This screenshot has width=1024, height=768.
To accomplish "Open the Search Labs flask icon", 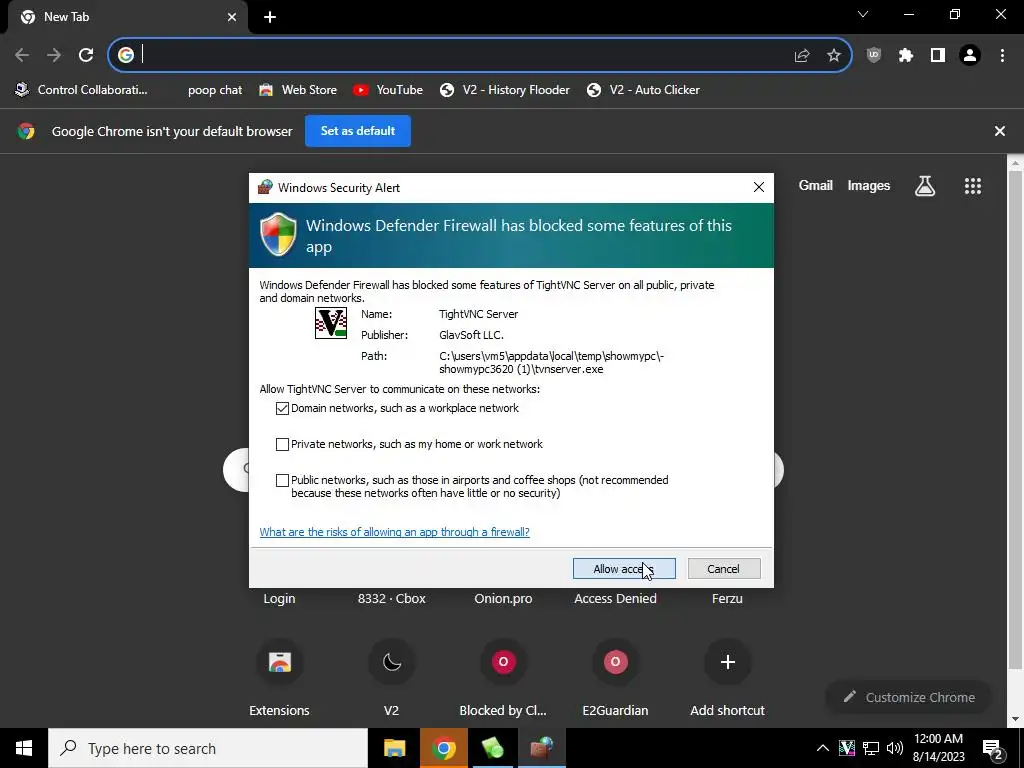I will (x=925, y=186).
